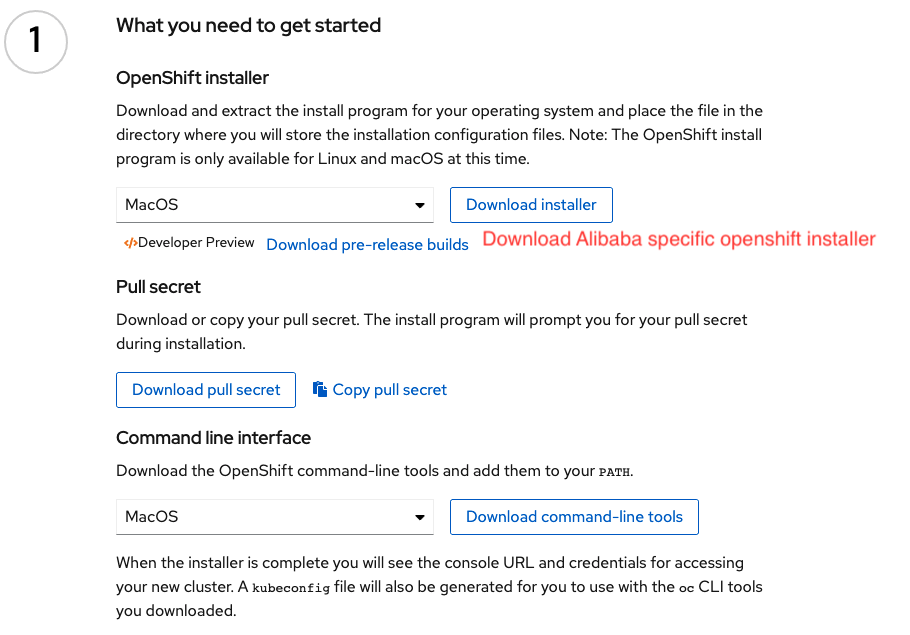Click the step 1 circle badge
The image size is (910, 635).
pyautogui.click(x=36, y=42)
